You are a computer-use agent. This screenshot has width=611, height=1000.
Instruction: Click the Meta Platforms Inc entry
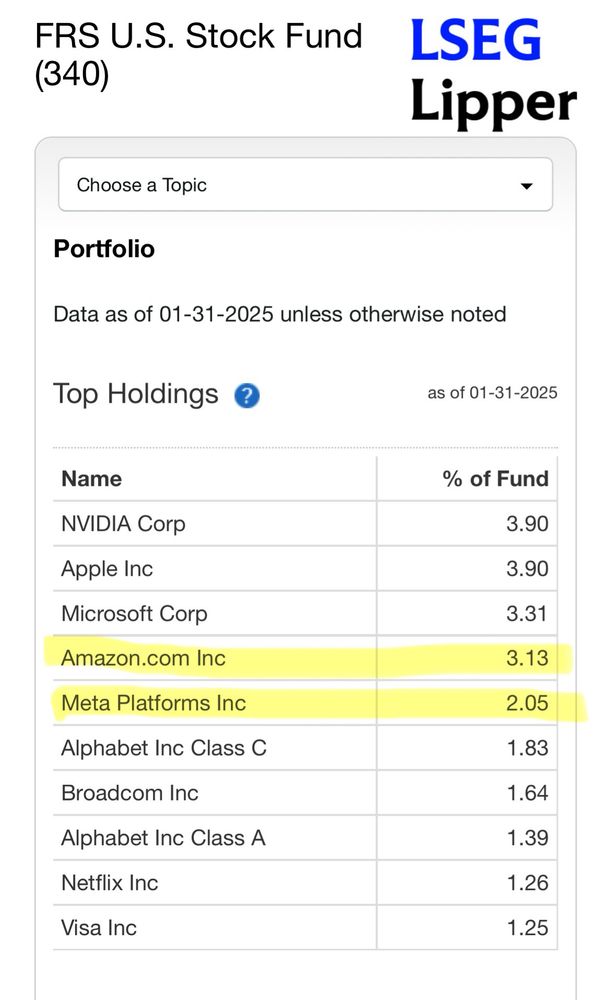[154, 703]
